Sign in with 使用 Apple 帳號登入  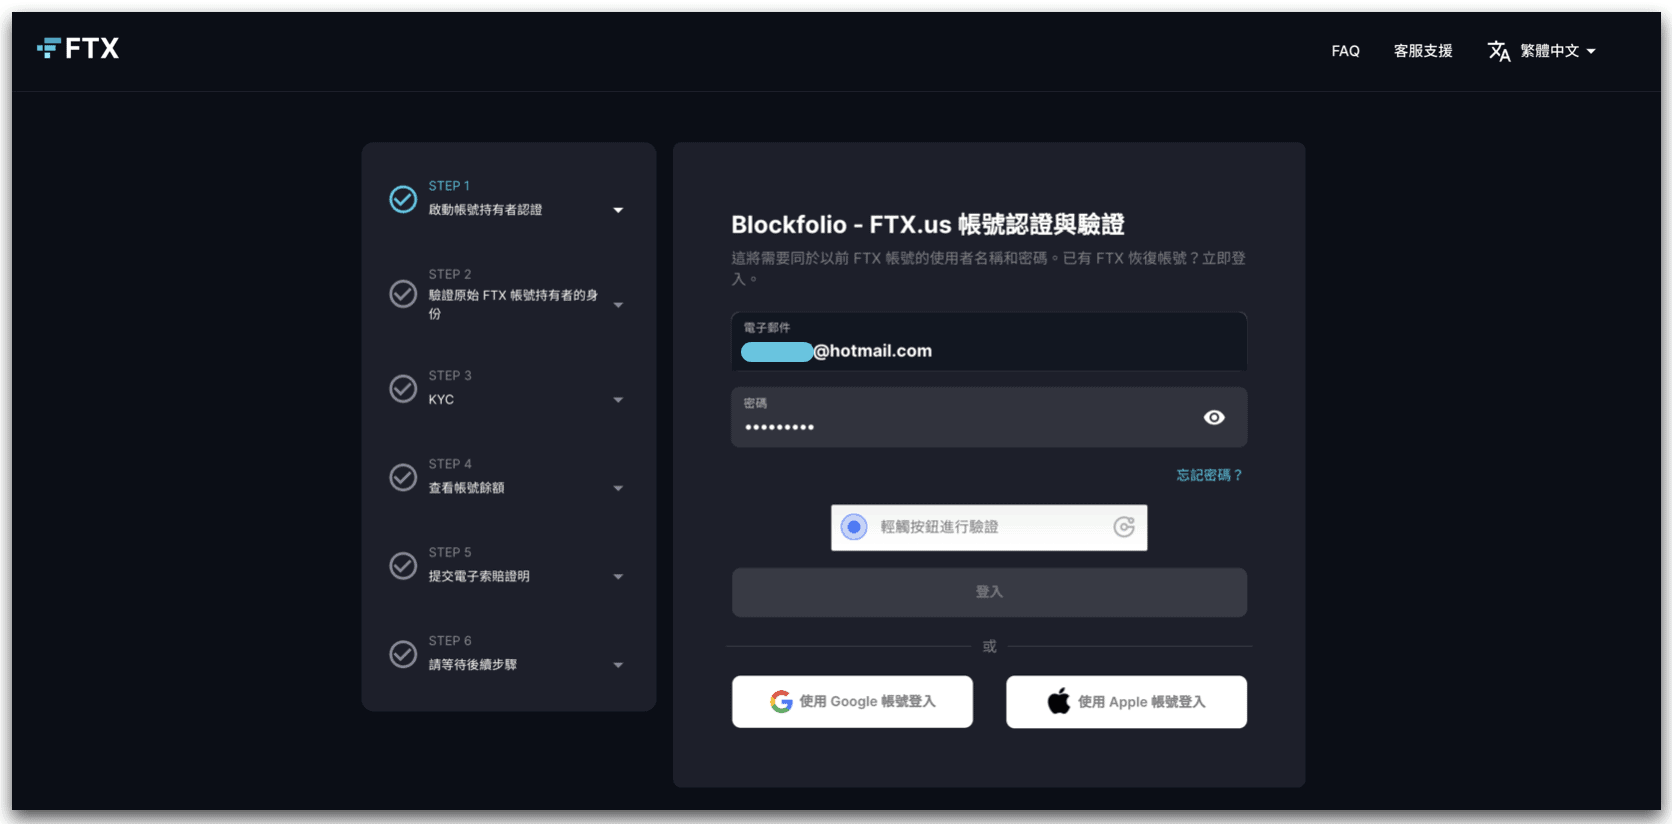point(1126,702)
